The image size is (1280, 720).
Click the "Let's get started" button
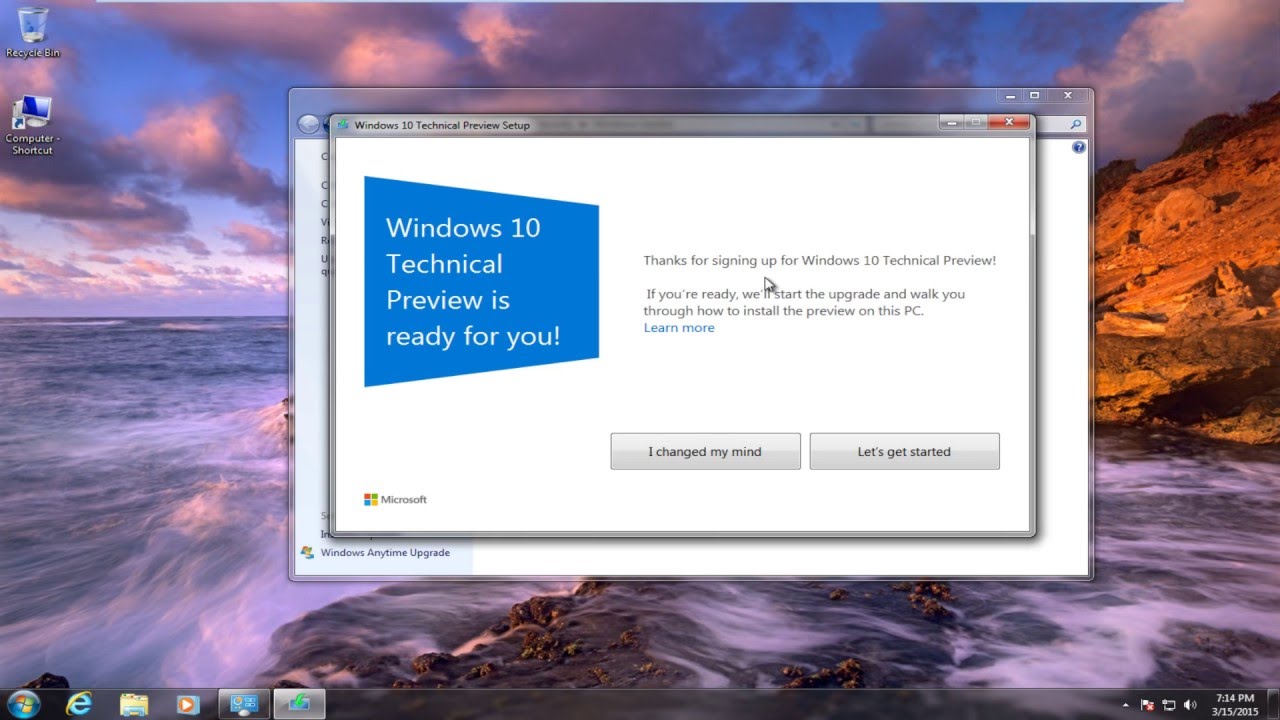(904, 451)
